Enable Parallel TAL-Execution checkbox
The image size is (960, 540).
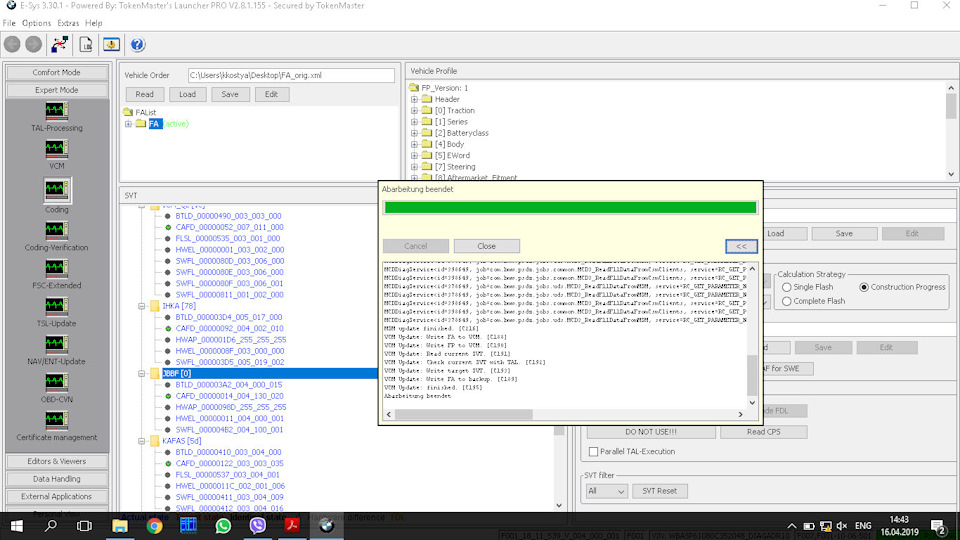click(x=593, y=452)
